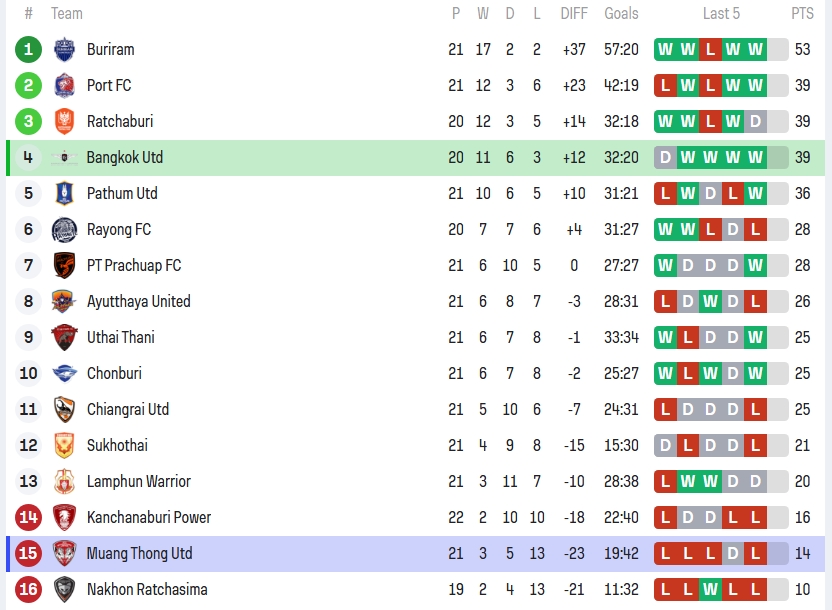
Task: Click the PT Prachuap FC crest
Action: [x=64, y=265]
